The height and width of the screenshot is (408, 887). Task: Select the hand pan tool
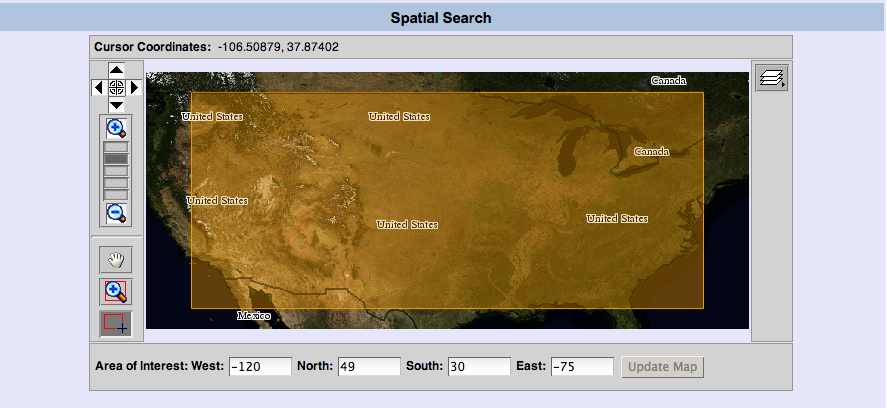tap(116, 260)
